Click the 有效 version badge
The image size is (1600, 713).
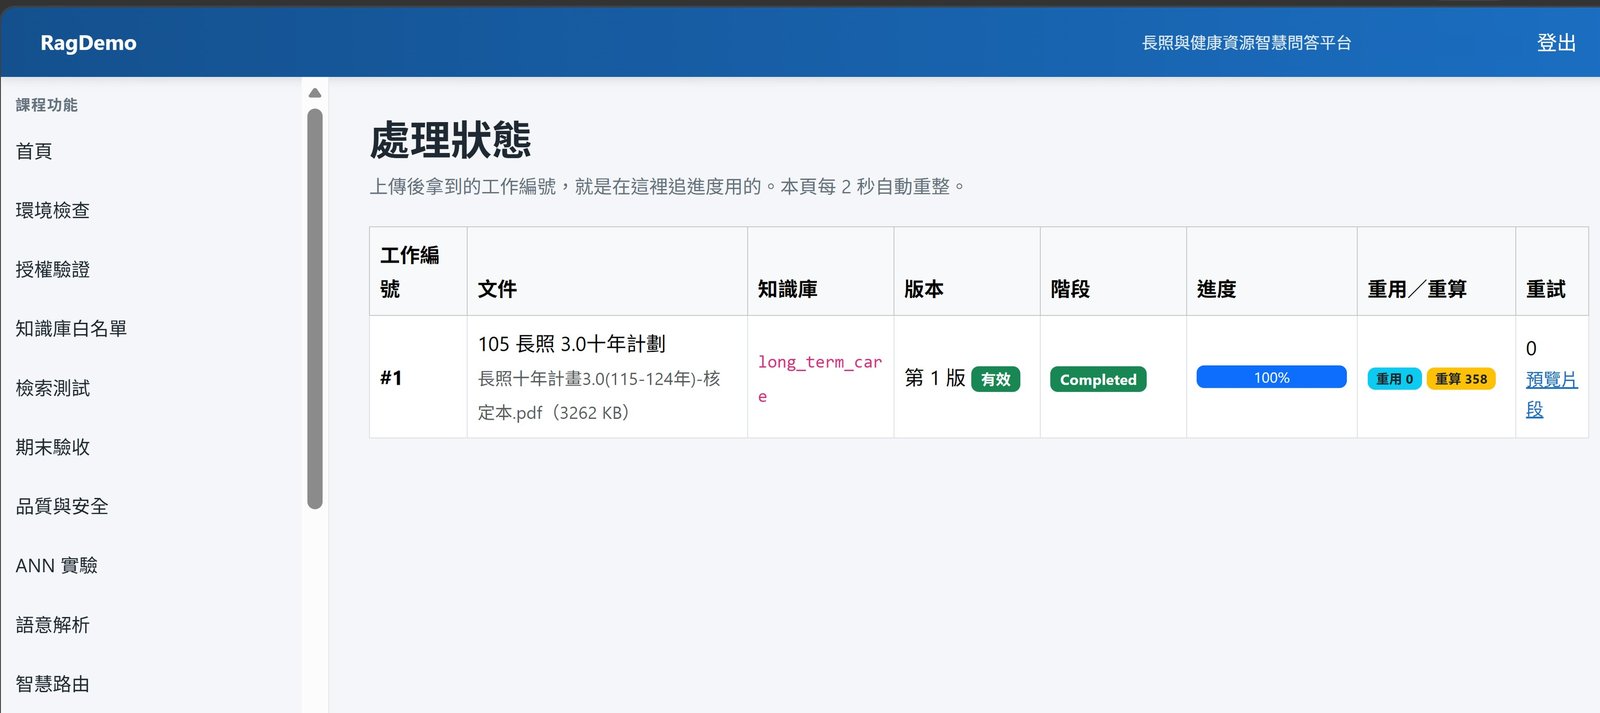click(x=995, y=379)
